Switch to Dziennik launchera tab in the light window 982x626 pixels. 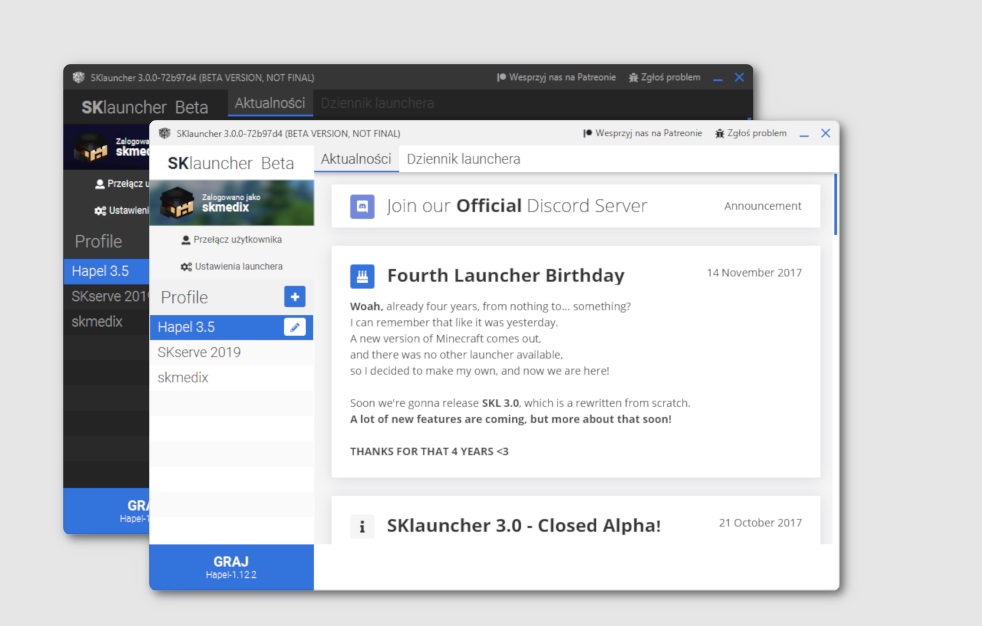click(463, 159)
